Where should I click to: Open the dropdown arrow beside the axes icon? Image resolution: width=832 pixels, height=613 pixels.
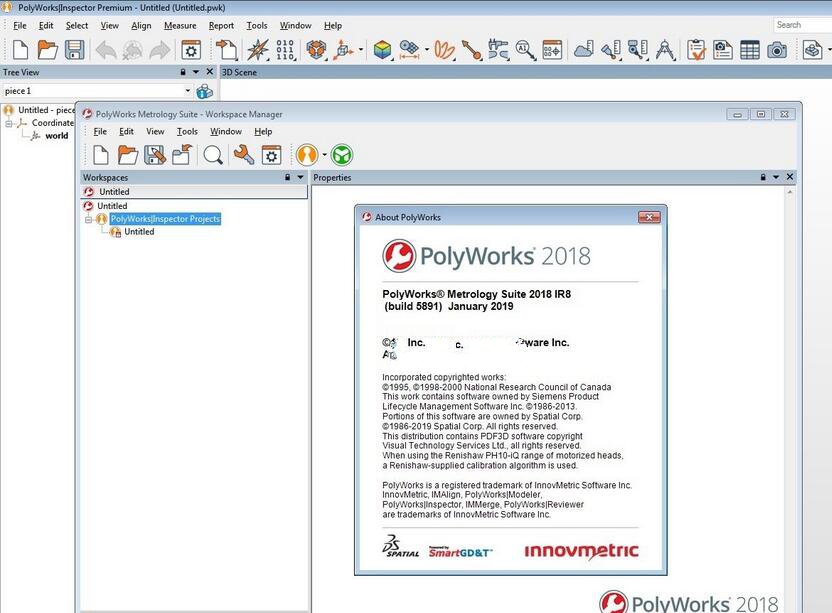361,50
